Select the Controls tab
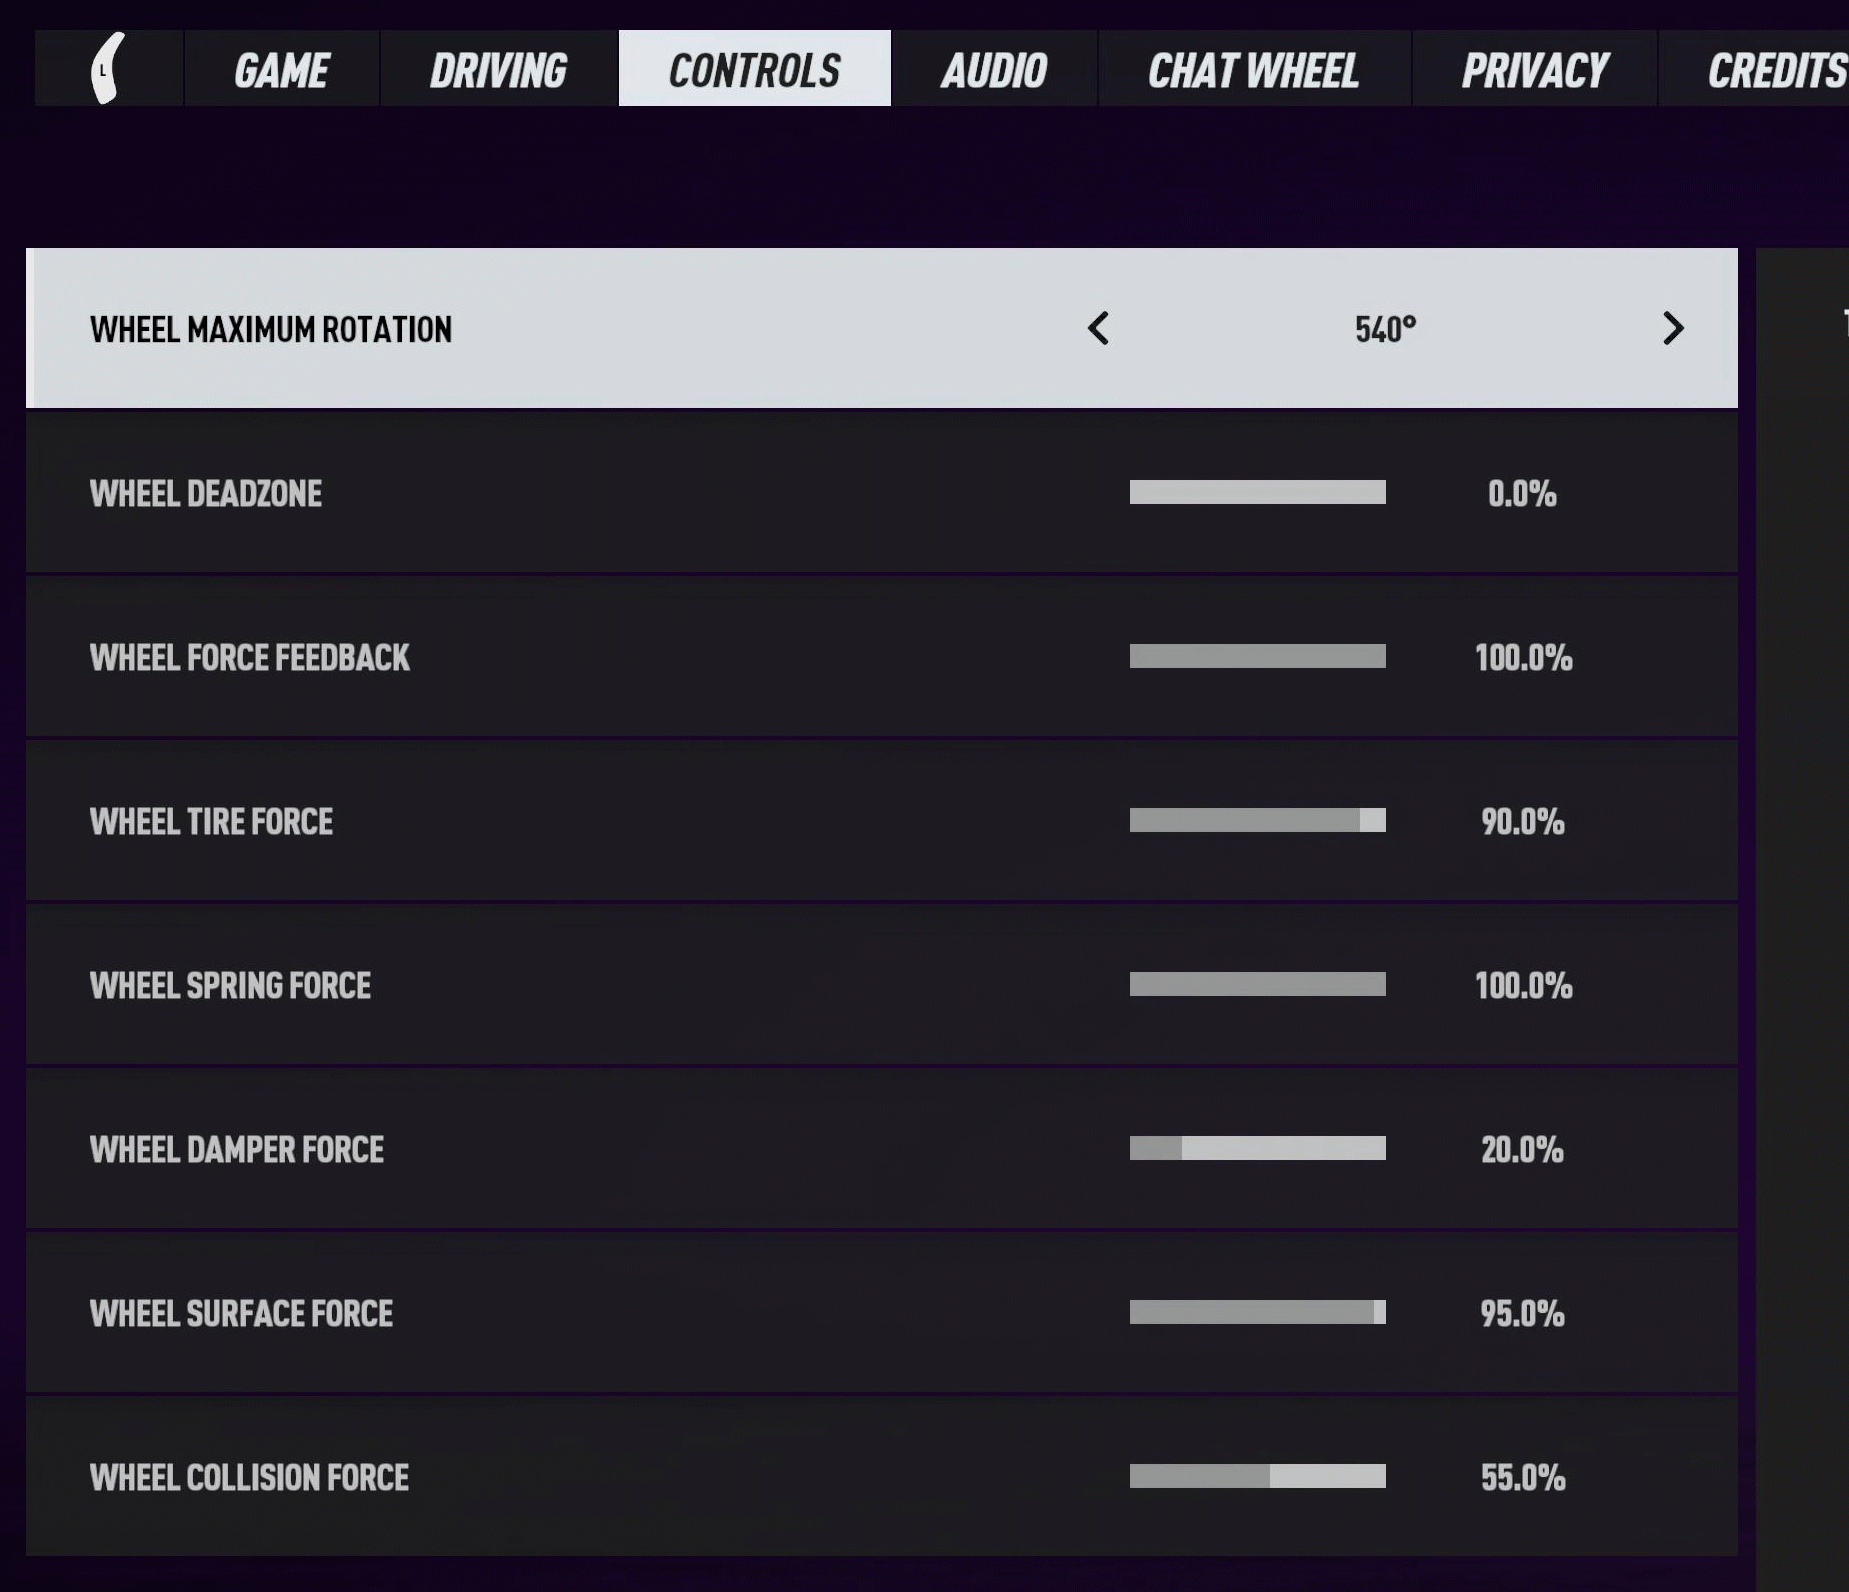The width and height of the screenshot is (1849, 1592). pyautogui.click(x=755, y=68)
